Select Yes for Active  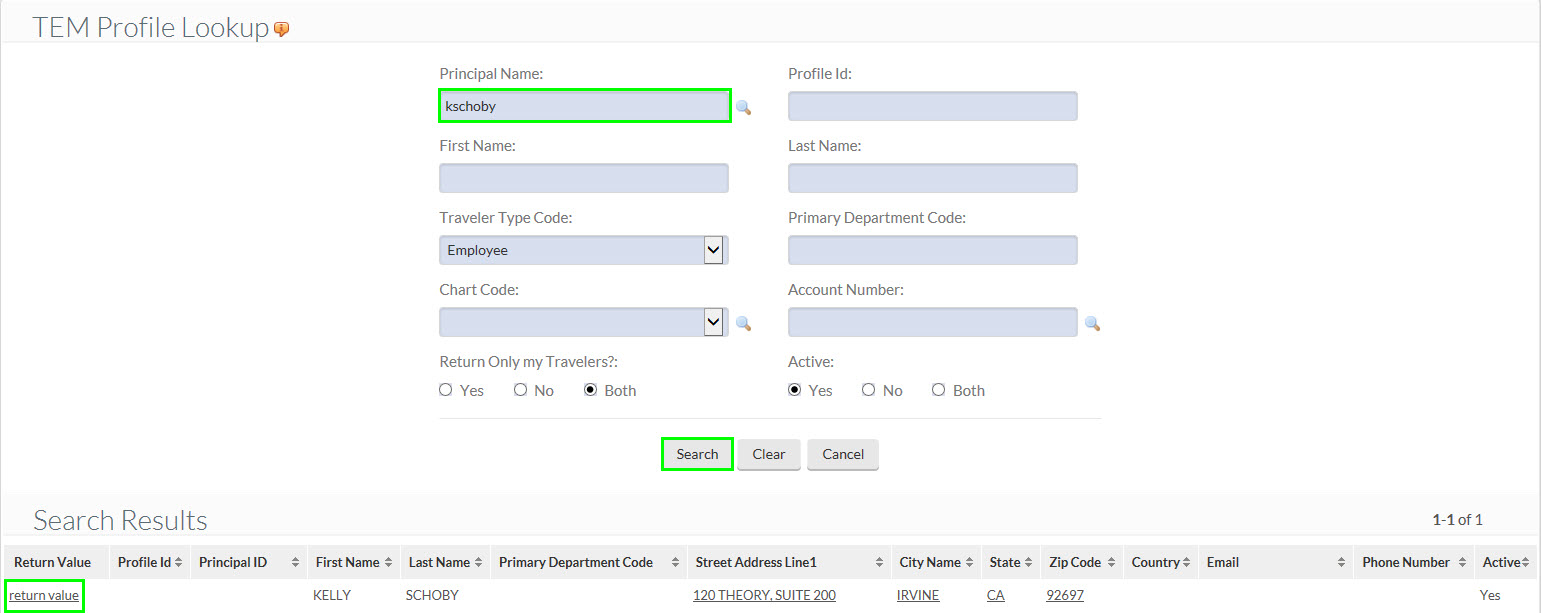tap(795, 390)
